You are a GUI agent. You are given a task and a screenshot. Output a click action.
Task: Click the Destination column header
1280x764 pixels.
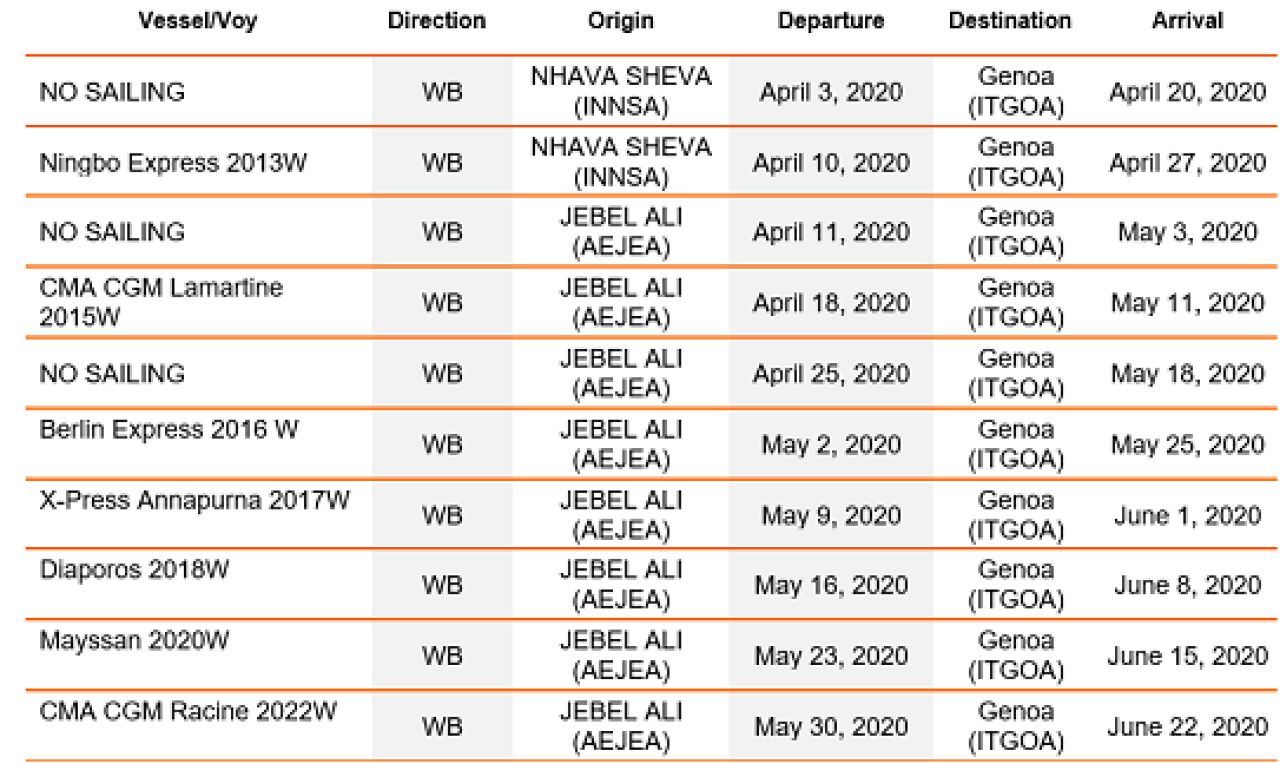pos(1010,21)
